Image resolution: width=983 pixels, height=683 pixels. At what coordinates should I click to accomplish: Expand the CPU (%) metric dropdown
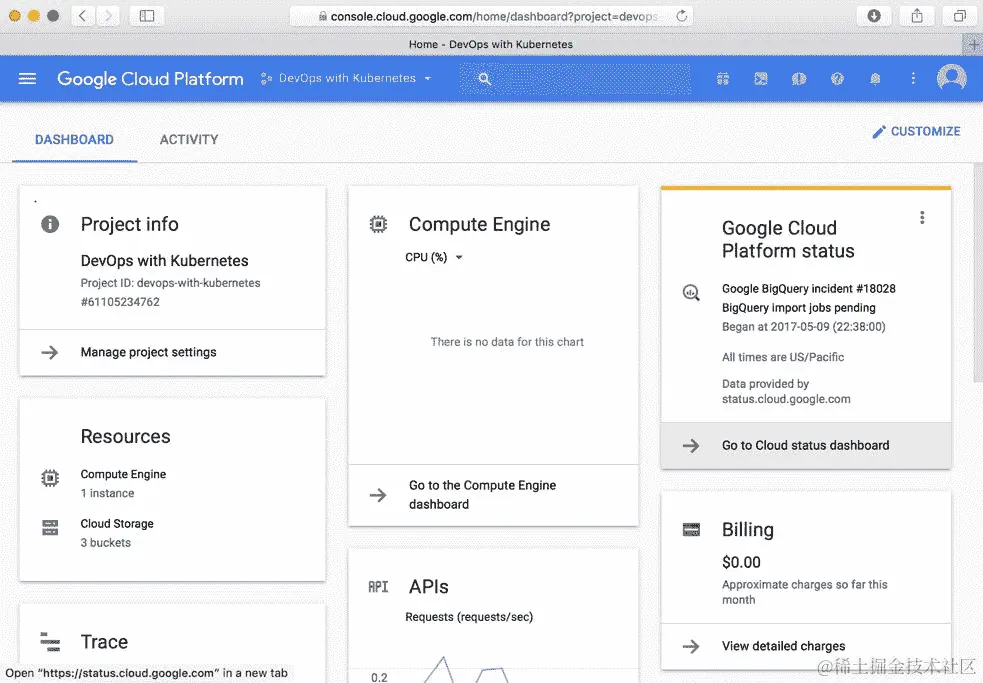point(433,257)
